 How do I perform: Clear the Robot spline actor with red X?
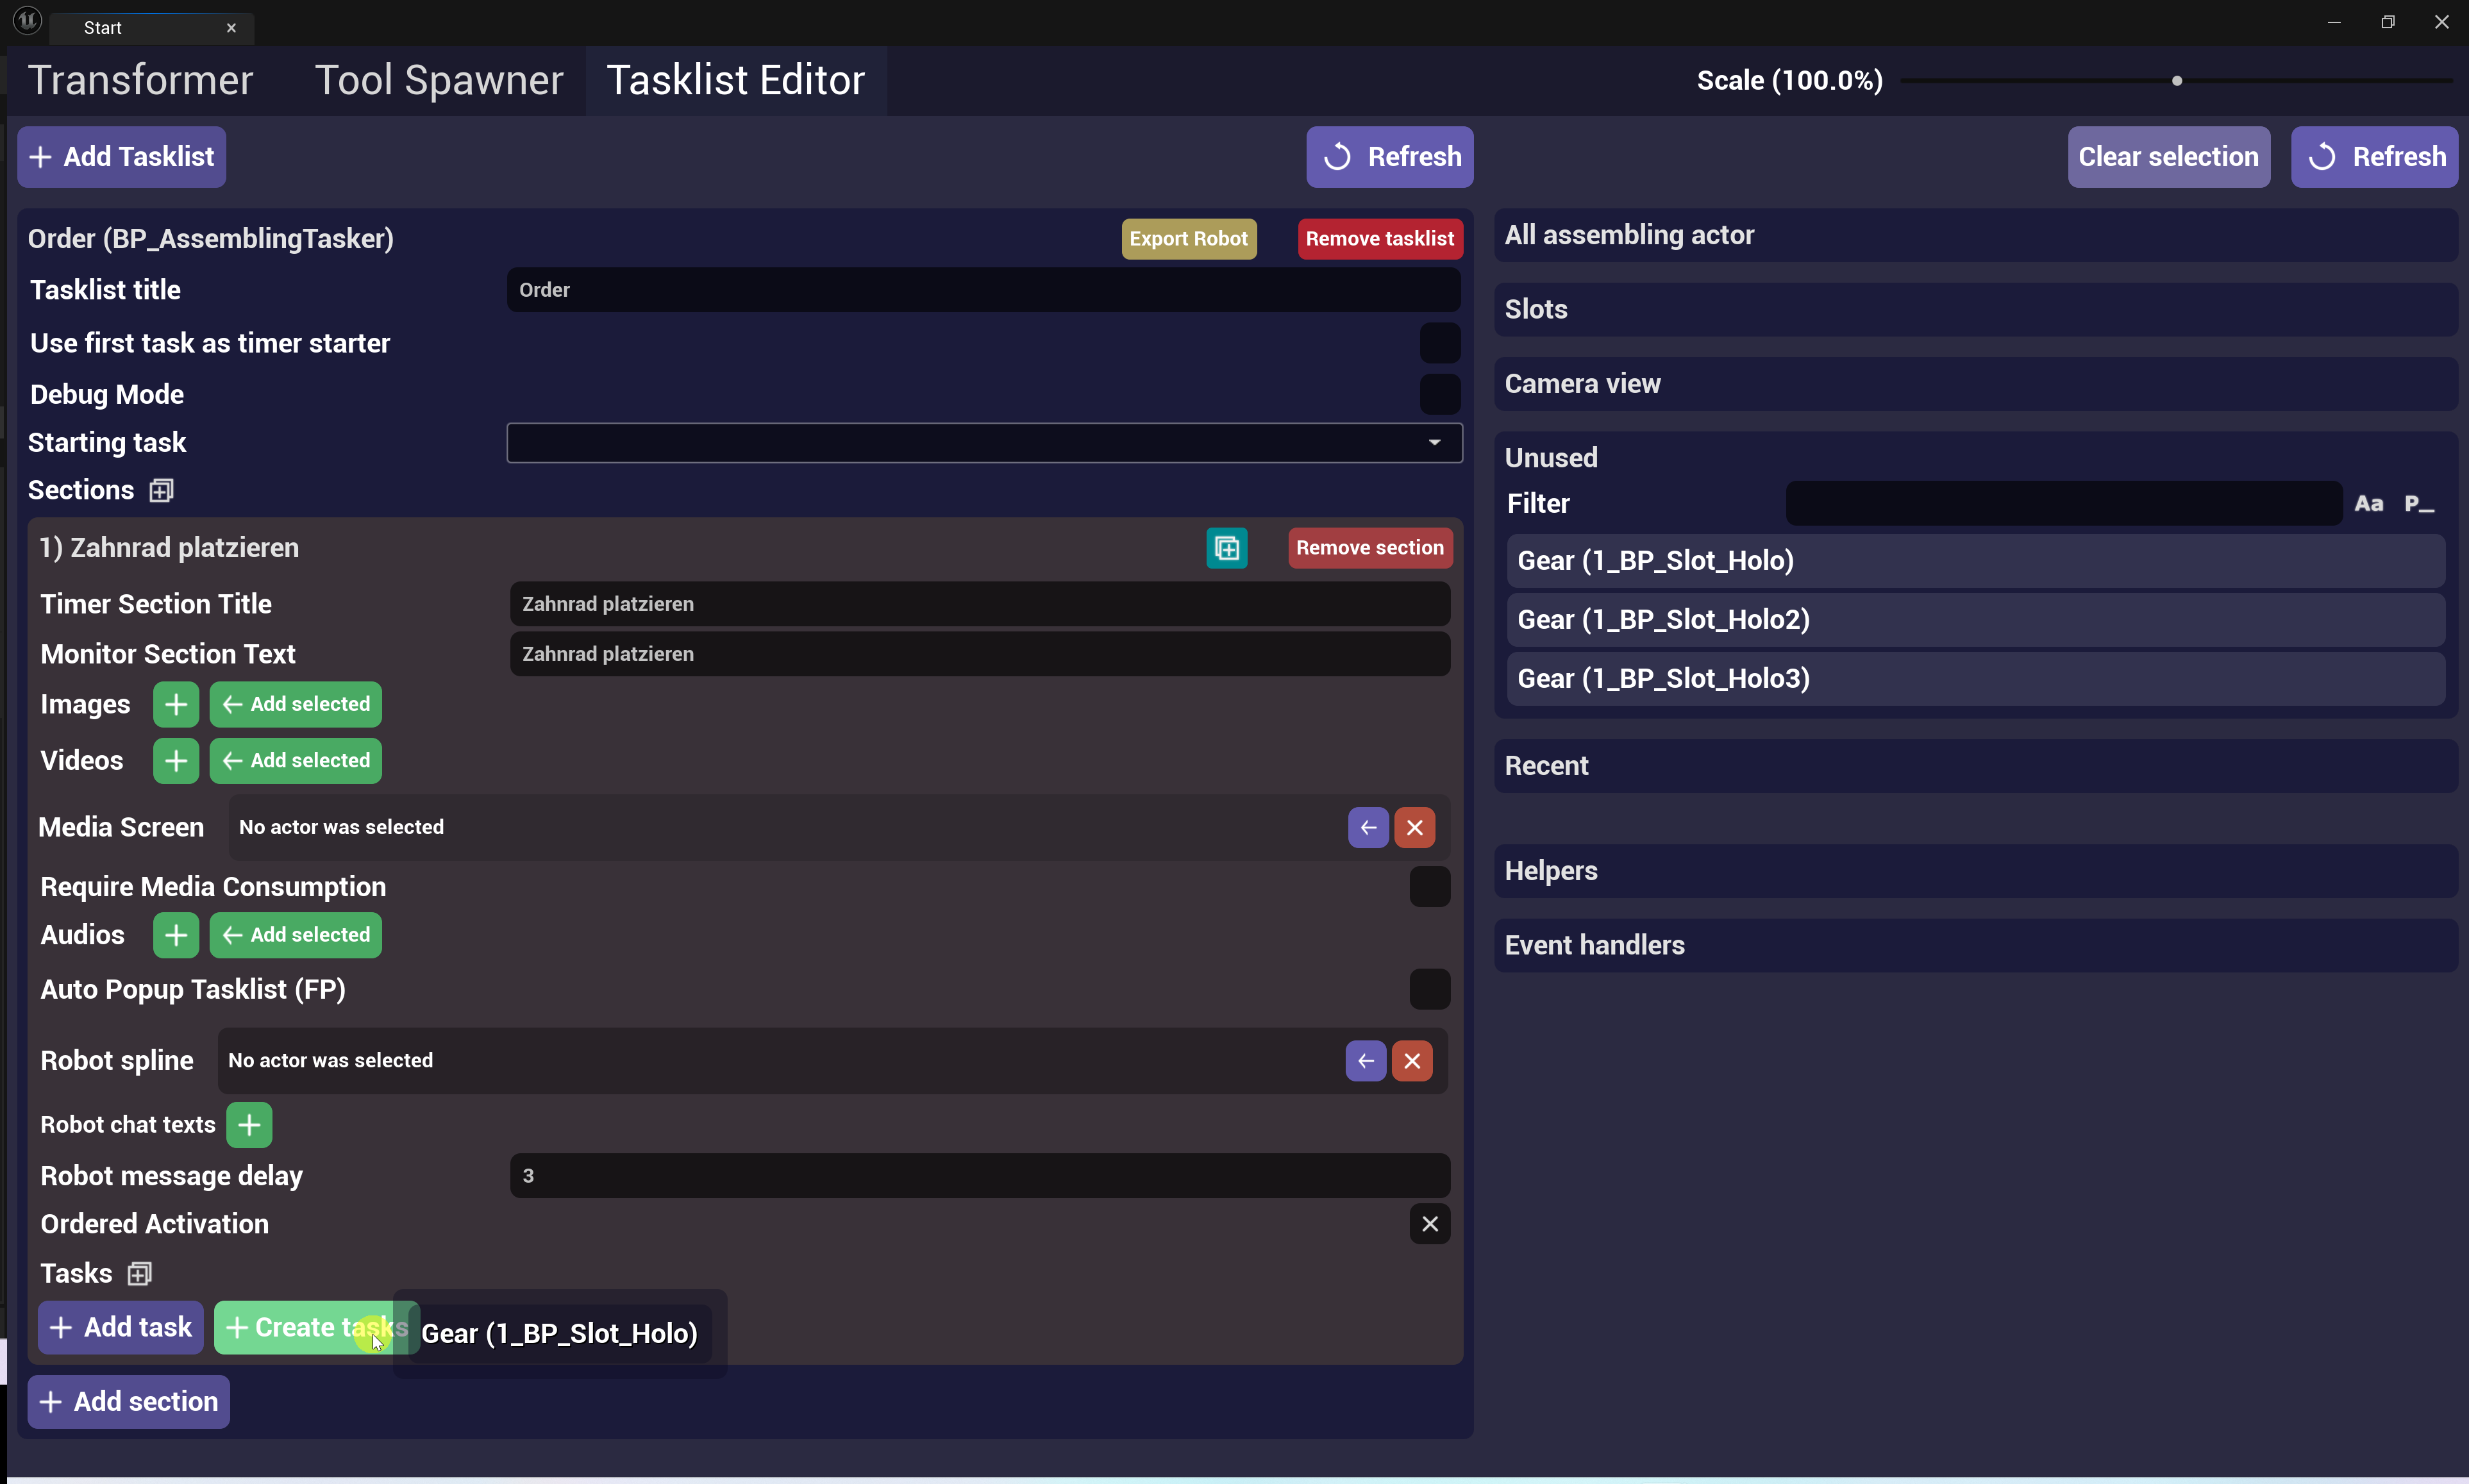coord(1412,1061)
